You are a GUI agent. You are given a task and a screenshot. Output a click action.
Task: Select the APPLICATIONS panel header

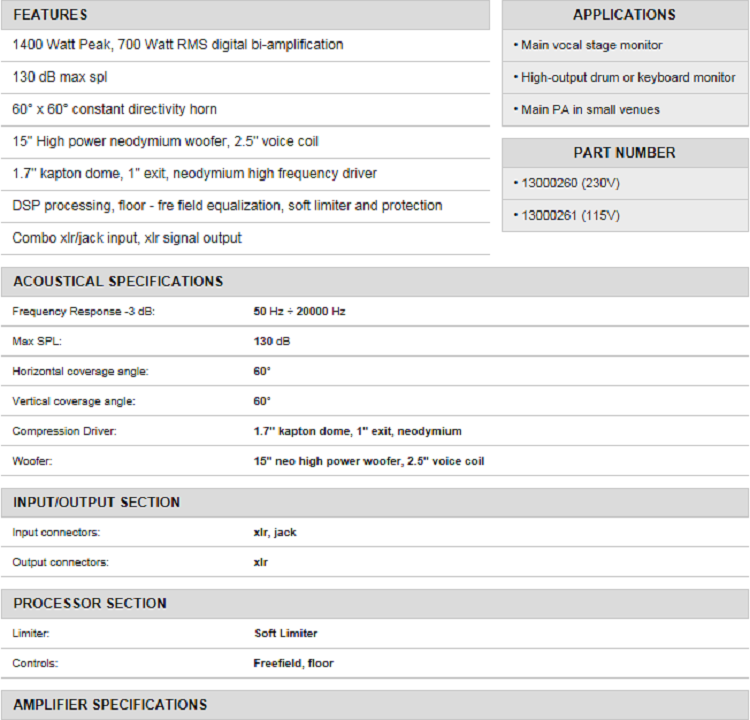tap(624, 15)
